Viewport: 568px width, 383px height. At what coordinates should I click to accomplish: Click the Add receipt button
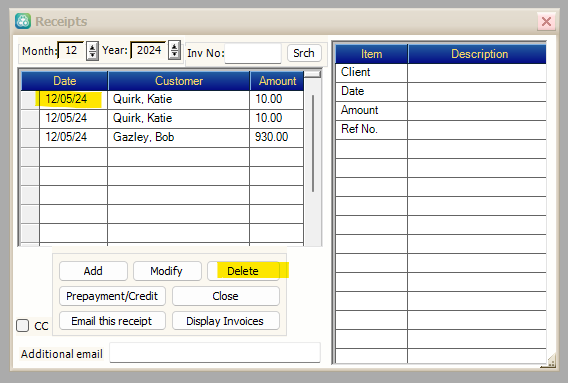pyautogui.click(x=93, y=271)
